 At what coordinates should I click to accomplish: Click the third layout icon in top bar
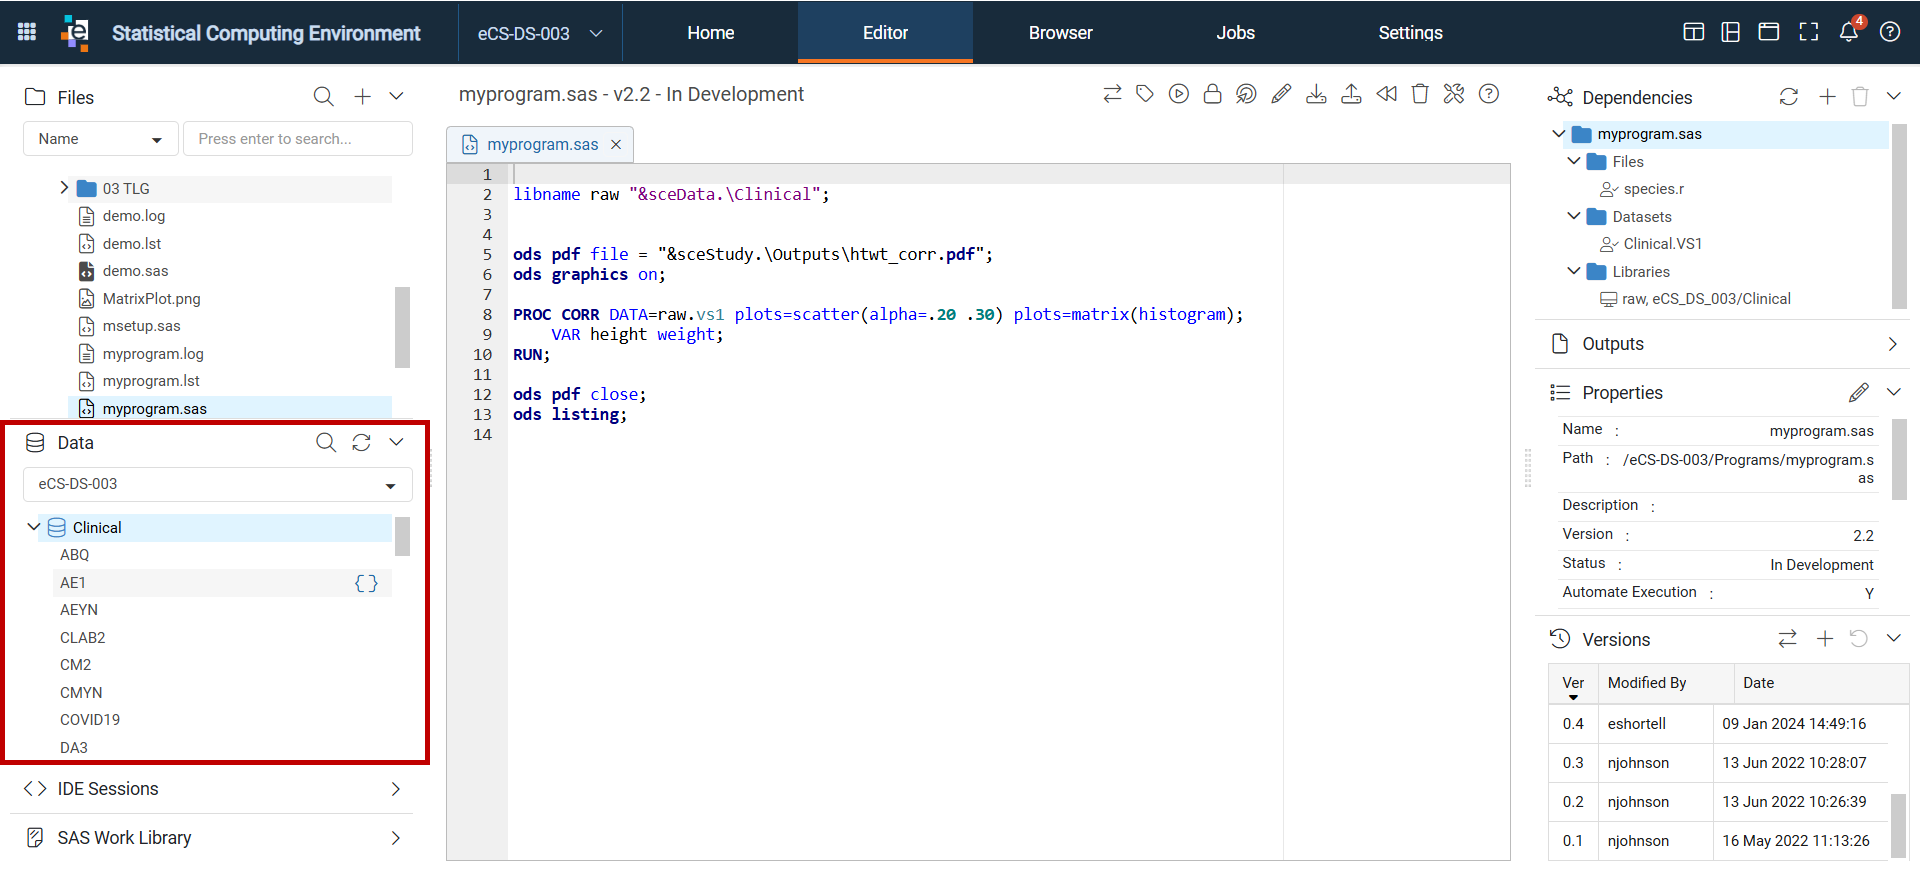[1769, 32]
